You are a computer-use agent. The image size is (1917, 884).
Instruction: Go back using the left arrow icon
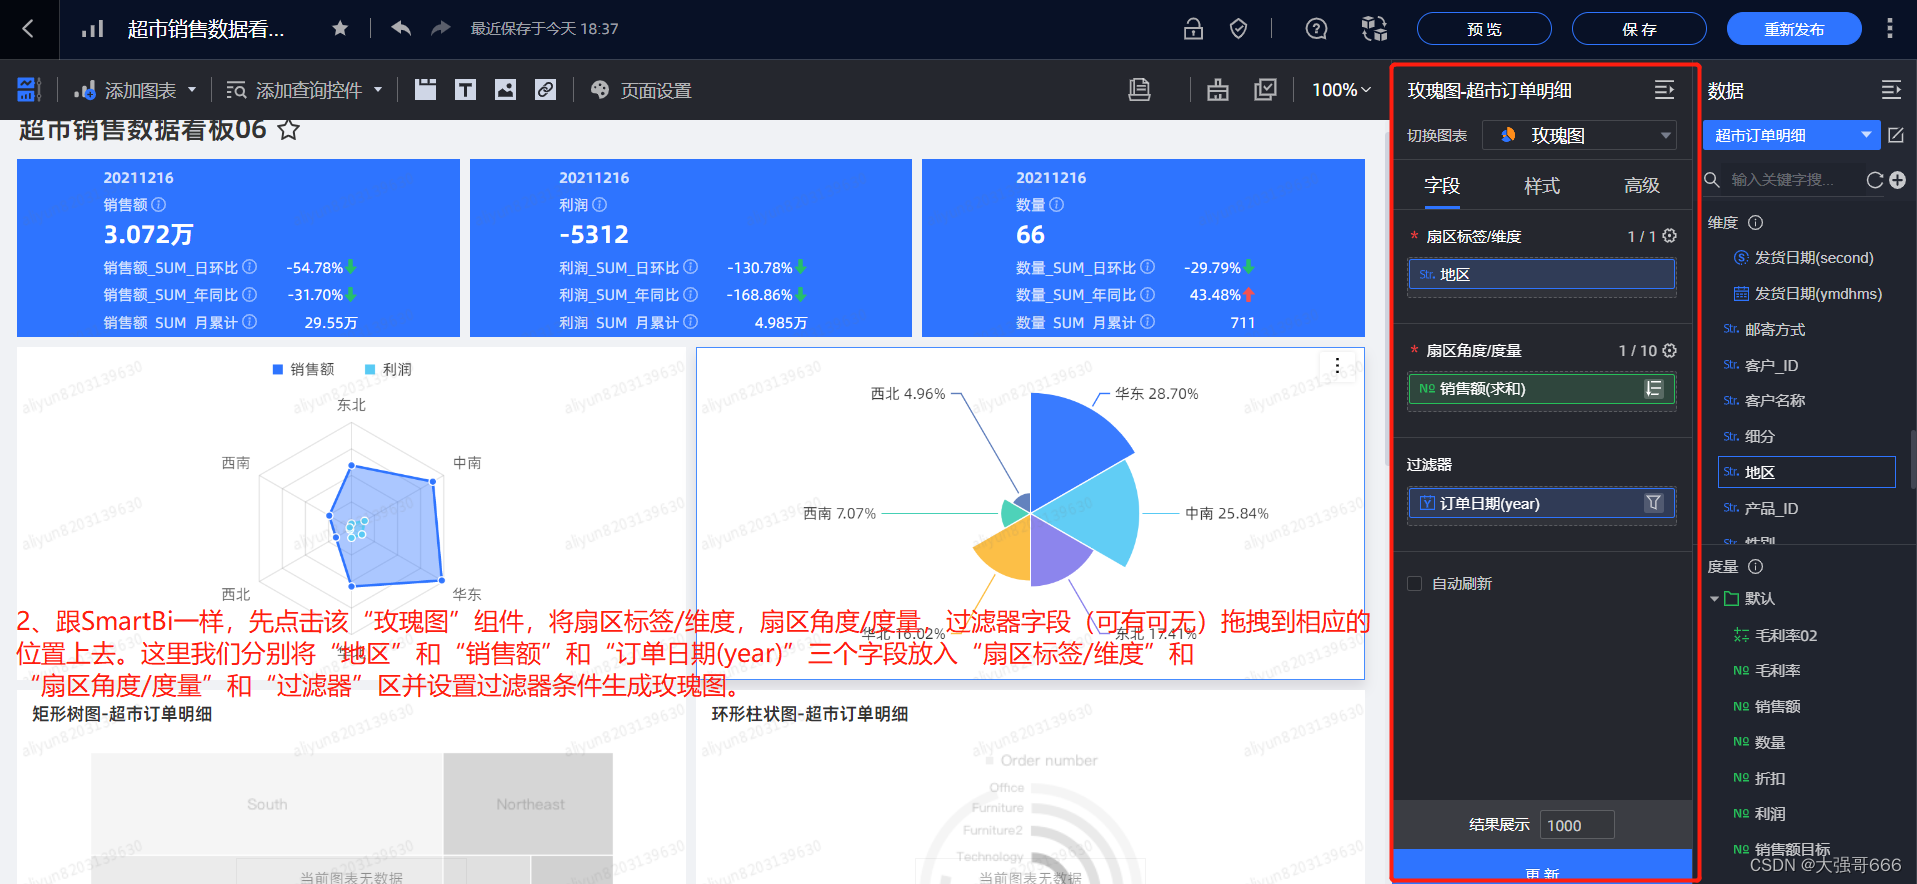tap(28, 29)
